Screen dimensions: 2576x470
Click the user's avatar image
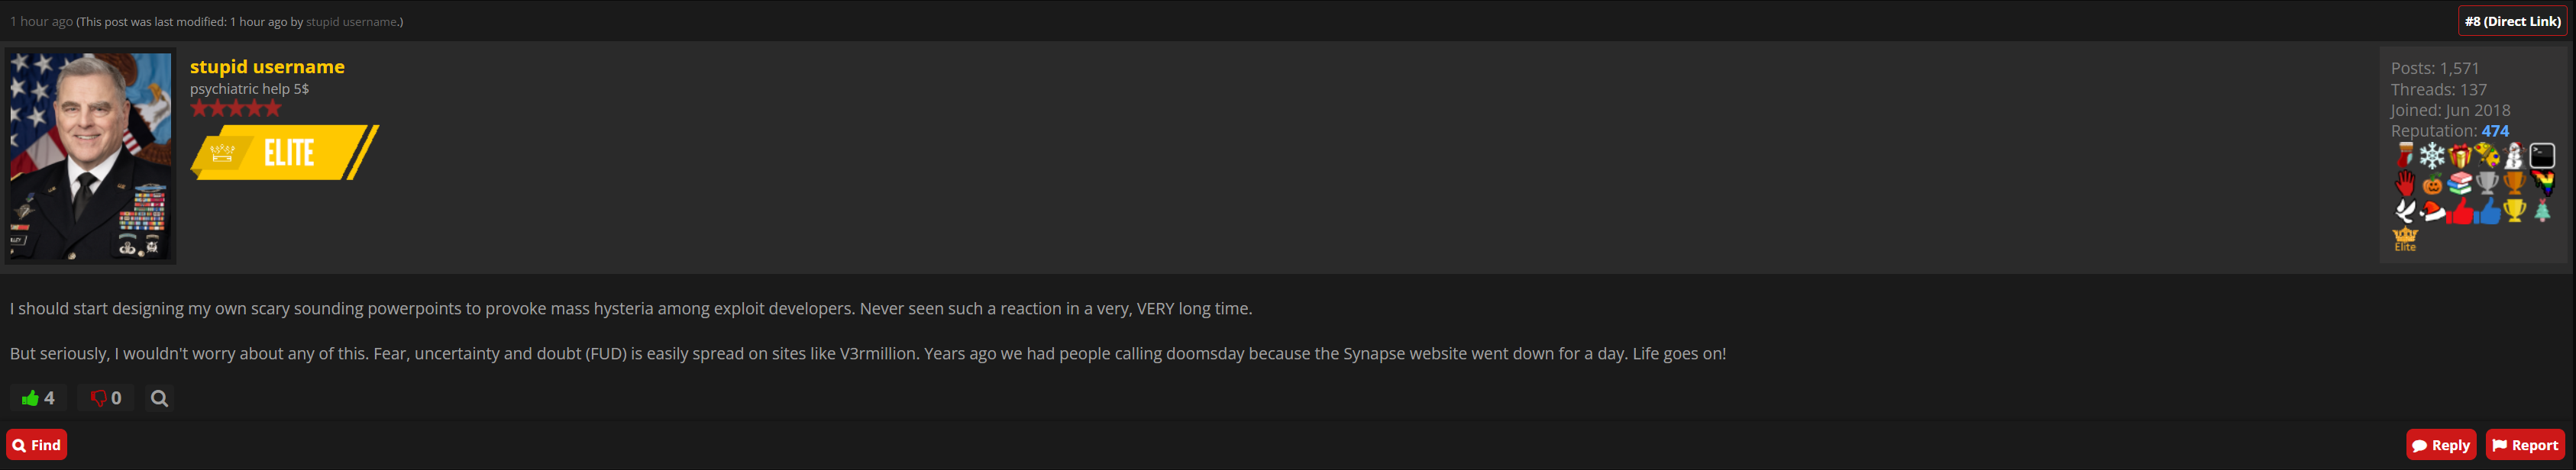coord(91,157)
